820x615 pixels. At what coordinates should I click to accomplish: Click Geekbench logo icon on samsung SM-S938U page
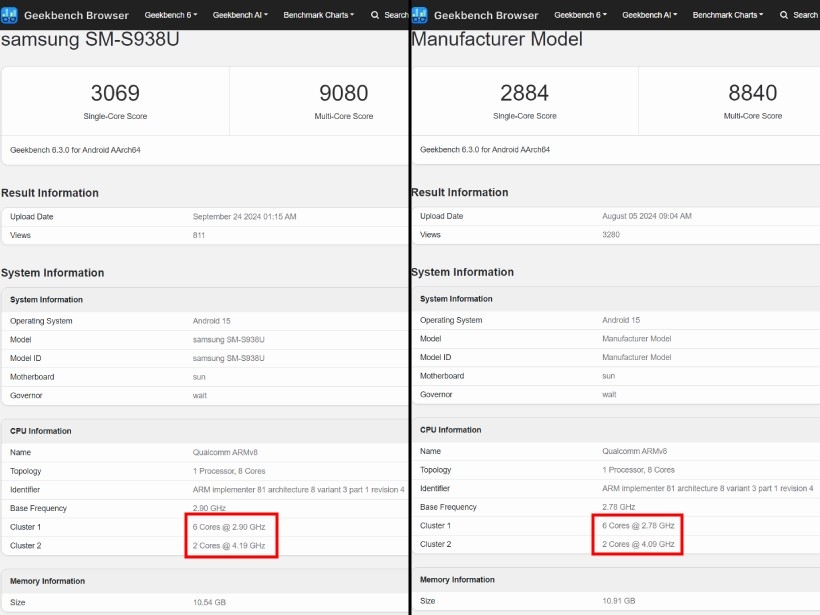pos(10,15)
